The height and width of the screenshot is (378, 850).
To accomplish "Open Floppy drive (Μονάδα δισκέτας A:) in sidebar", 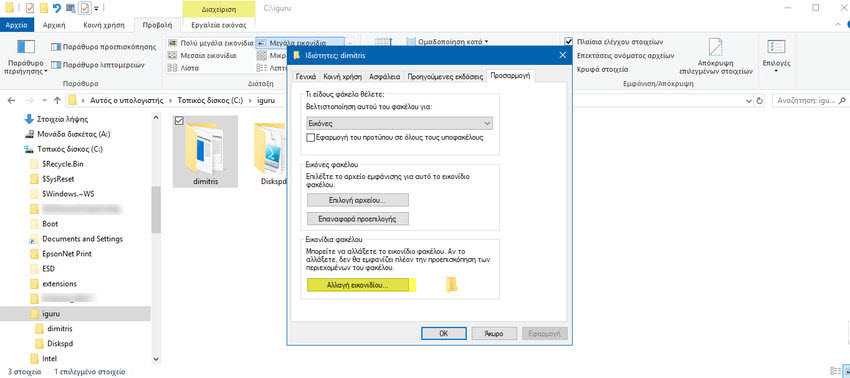I will 67,134.
